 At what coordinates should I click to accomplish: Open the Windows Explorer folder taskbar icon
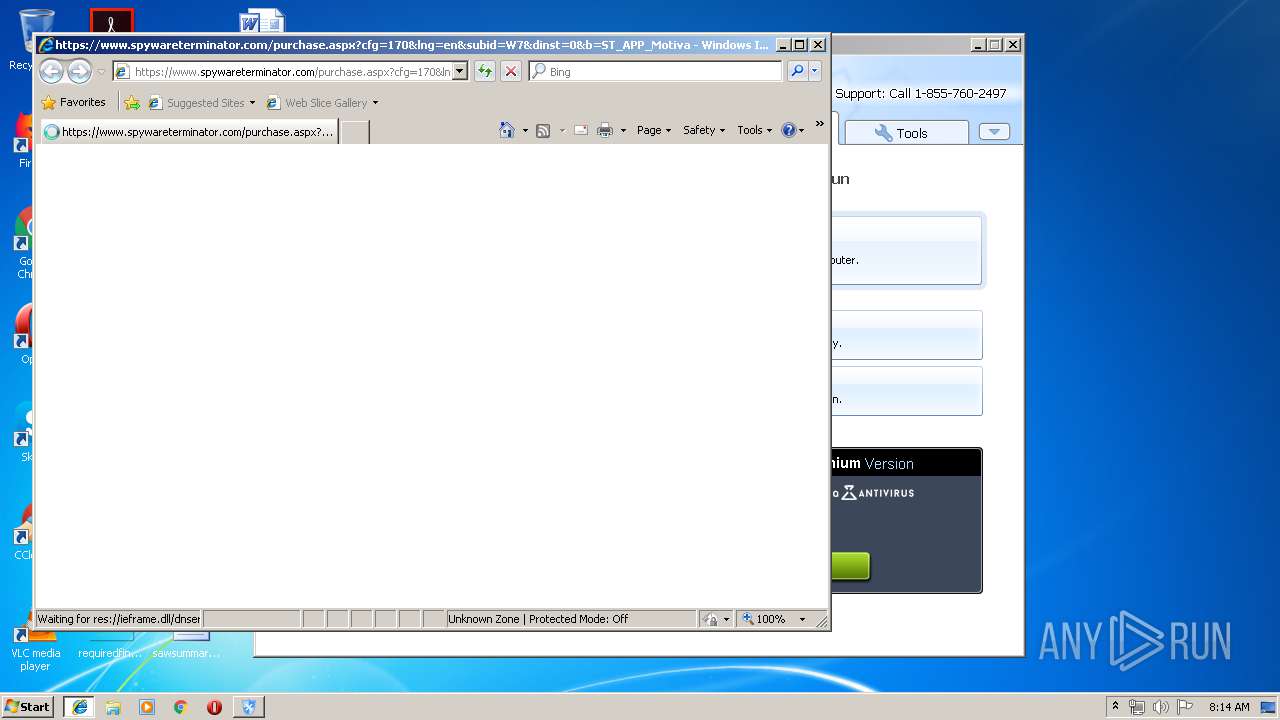coord(113,707)
